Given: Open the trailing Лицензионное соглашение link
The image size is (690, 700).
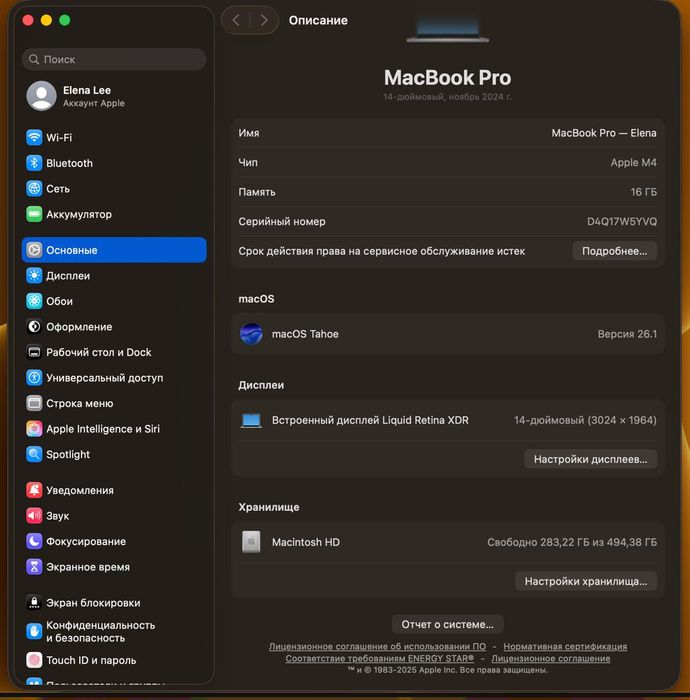Looking at the screenshot, I should (551, 658).
